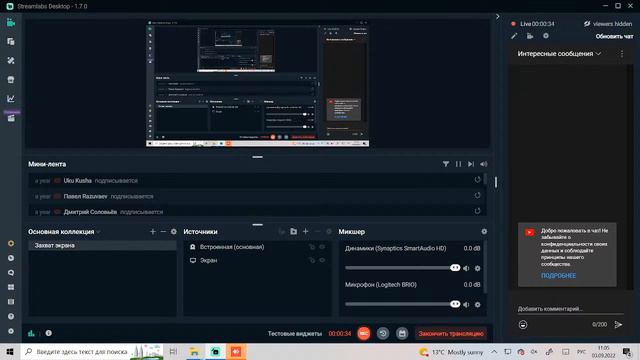The width and height of the screenshot is (640, 360).
Task: Click Закончить трансляцию to end stream
Action: 451,333
